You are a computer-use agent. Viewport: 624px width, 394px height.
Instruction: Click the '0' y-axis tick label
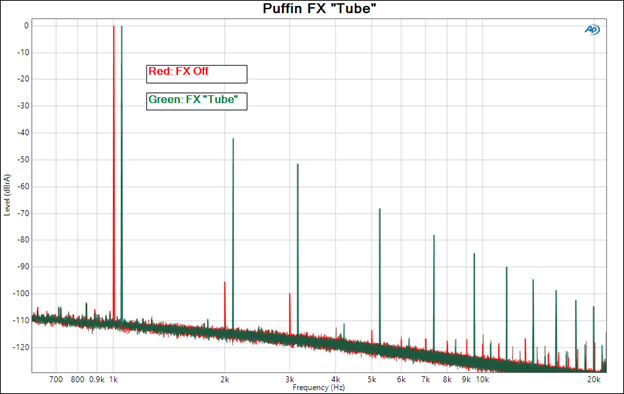click(x=26, y=25)
